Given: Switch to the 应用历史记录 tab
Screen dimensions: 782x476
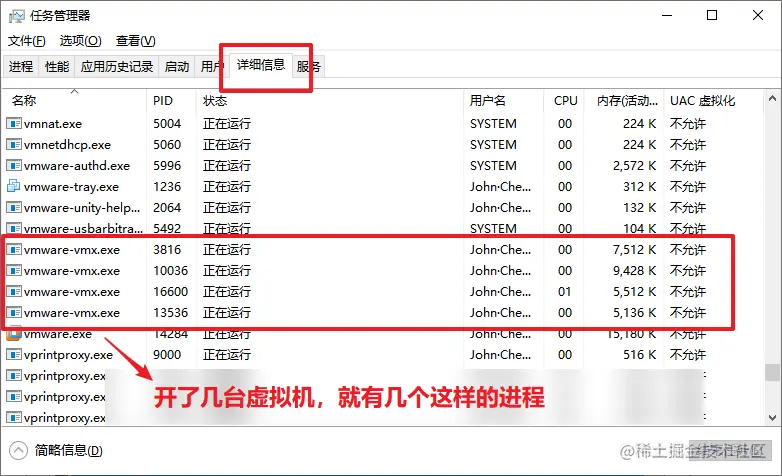Looking at the screenshot, I should (x=117, y=66).
